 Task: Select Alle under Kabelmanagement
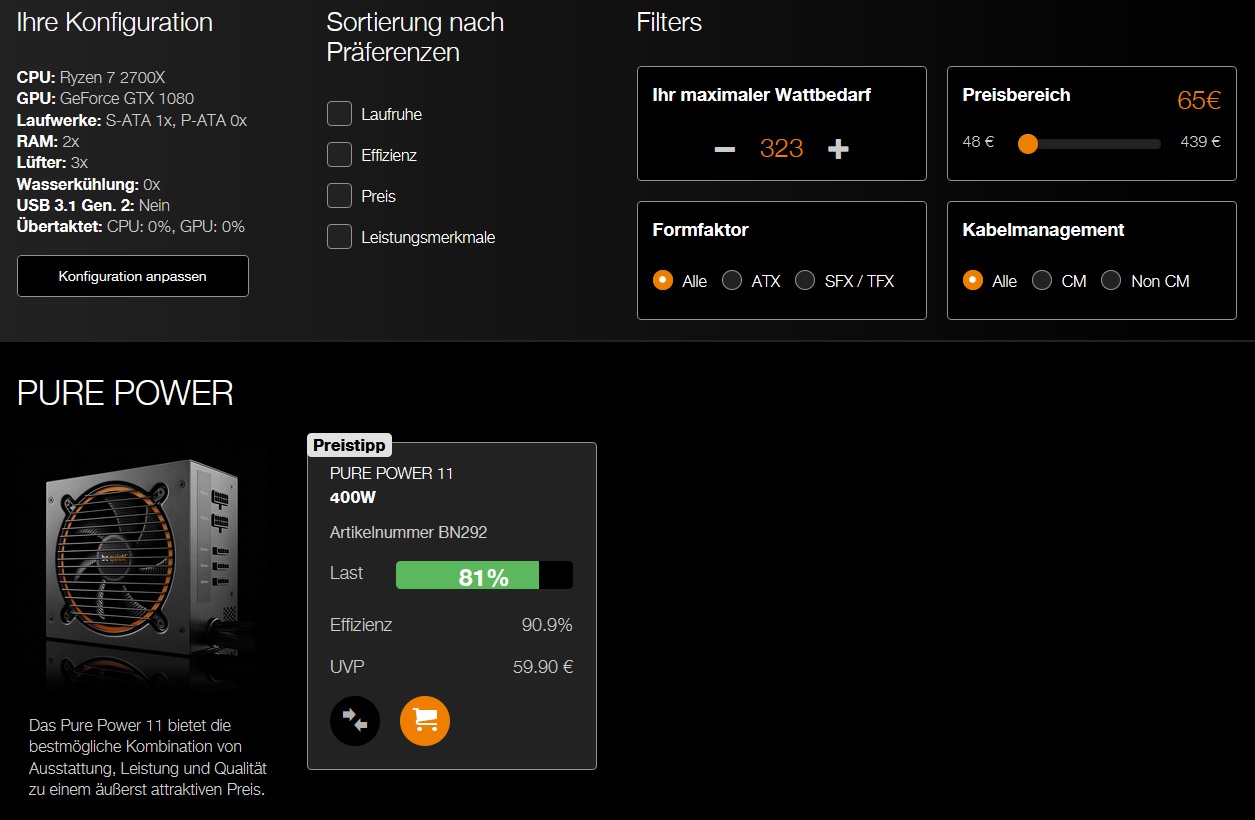point(973,280)
